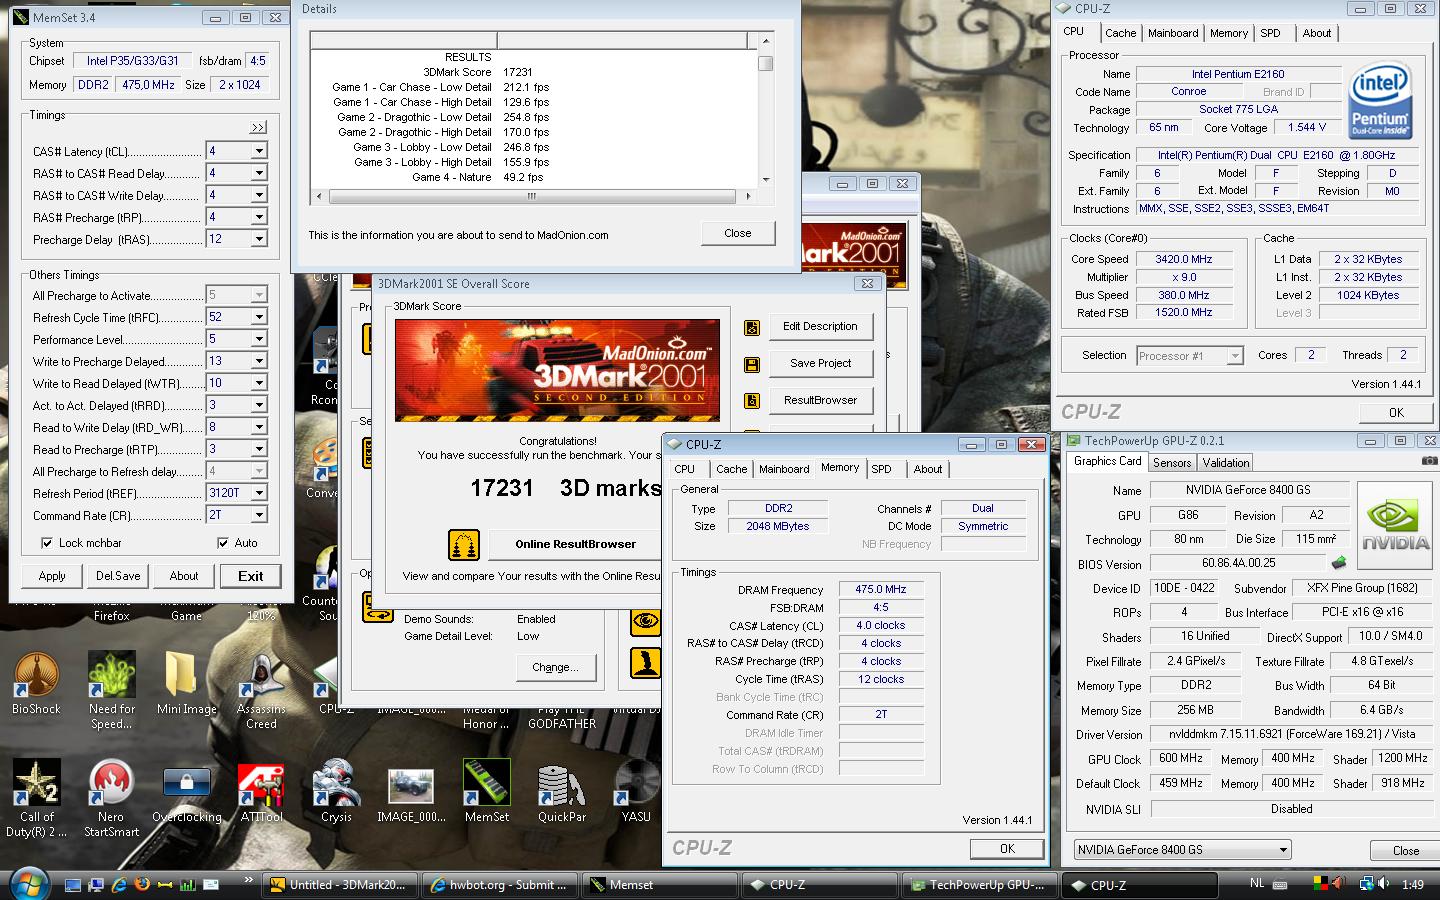Image resolution: width=1440 pixels, height=900 pixels.
Task: Open the Crysis desktop shortcut
Action: (336, 791)
